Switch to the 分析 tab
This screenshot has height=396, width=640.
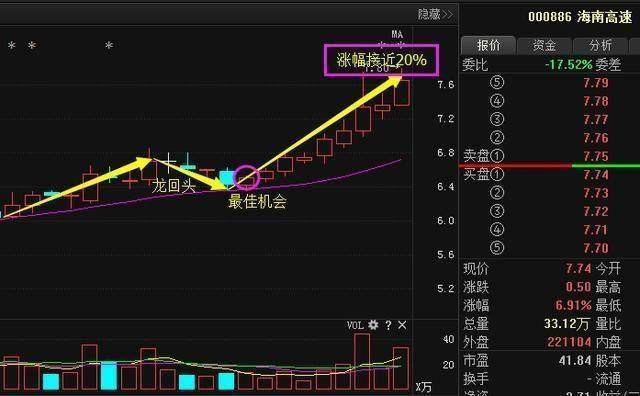click(x=600, y=45)
